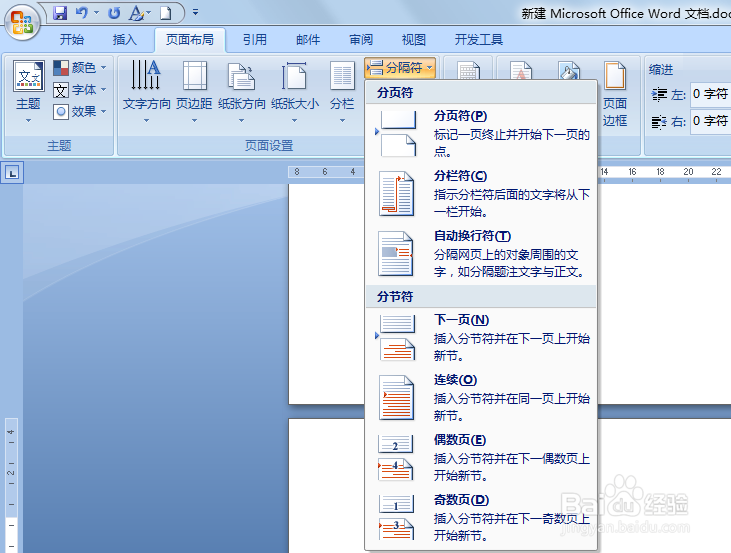Image resolution: width=731 pixels, height=553 pixels.
Task: Insert a 分栏符(C) column break
Action: pyautogui.click(x=481, y=194)
